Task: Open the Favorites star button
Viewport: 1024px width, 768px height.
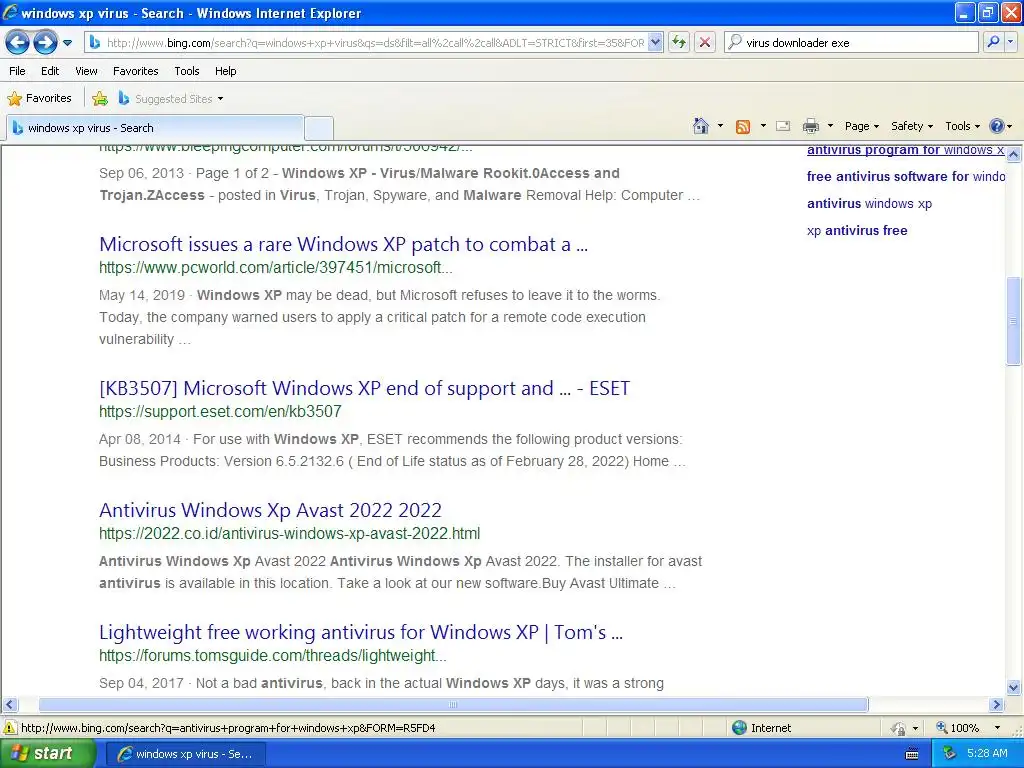Action: point(39,99)
